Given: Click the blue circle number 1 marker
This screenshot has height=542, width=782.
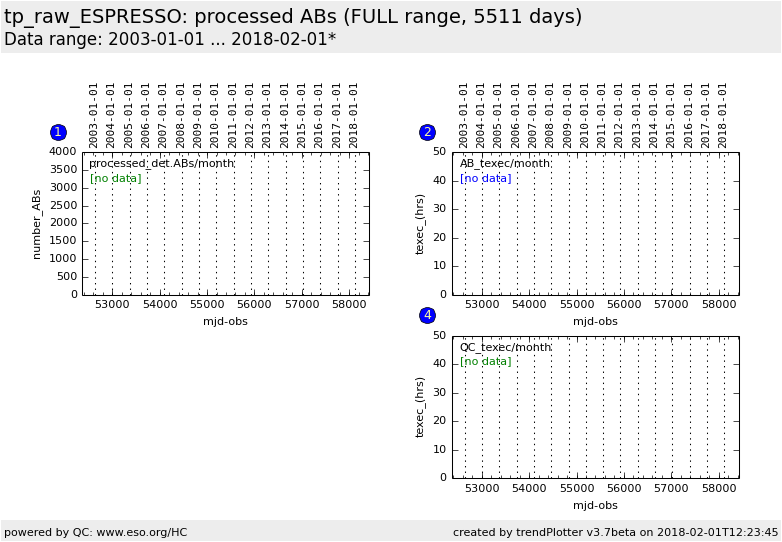Looking at the screenshot, I should [x=58, y=132].
